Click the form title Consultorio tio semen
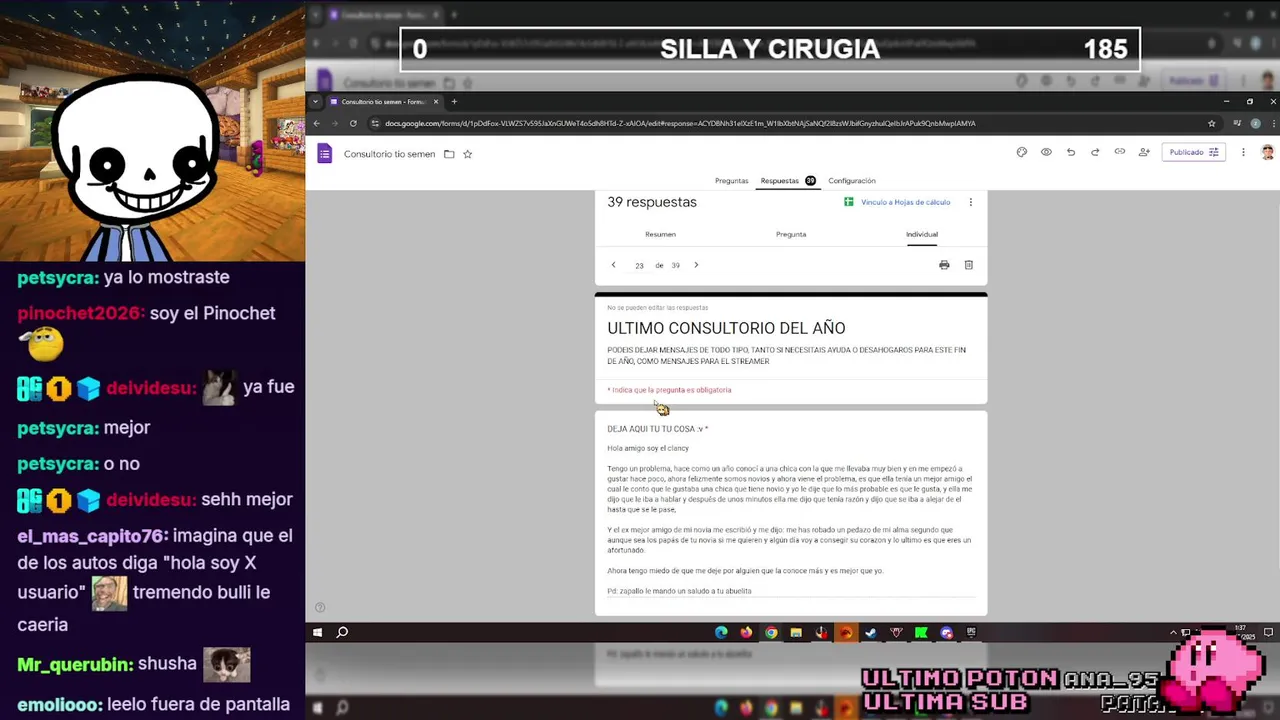 pyautogui.click(x=389, y=154)
